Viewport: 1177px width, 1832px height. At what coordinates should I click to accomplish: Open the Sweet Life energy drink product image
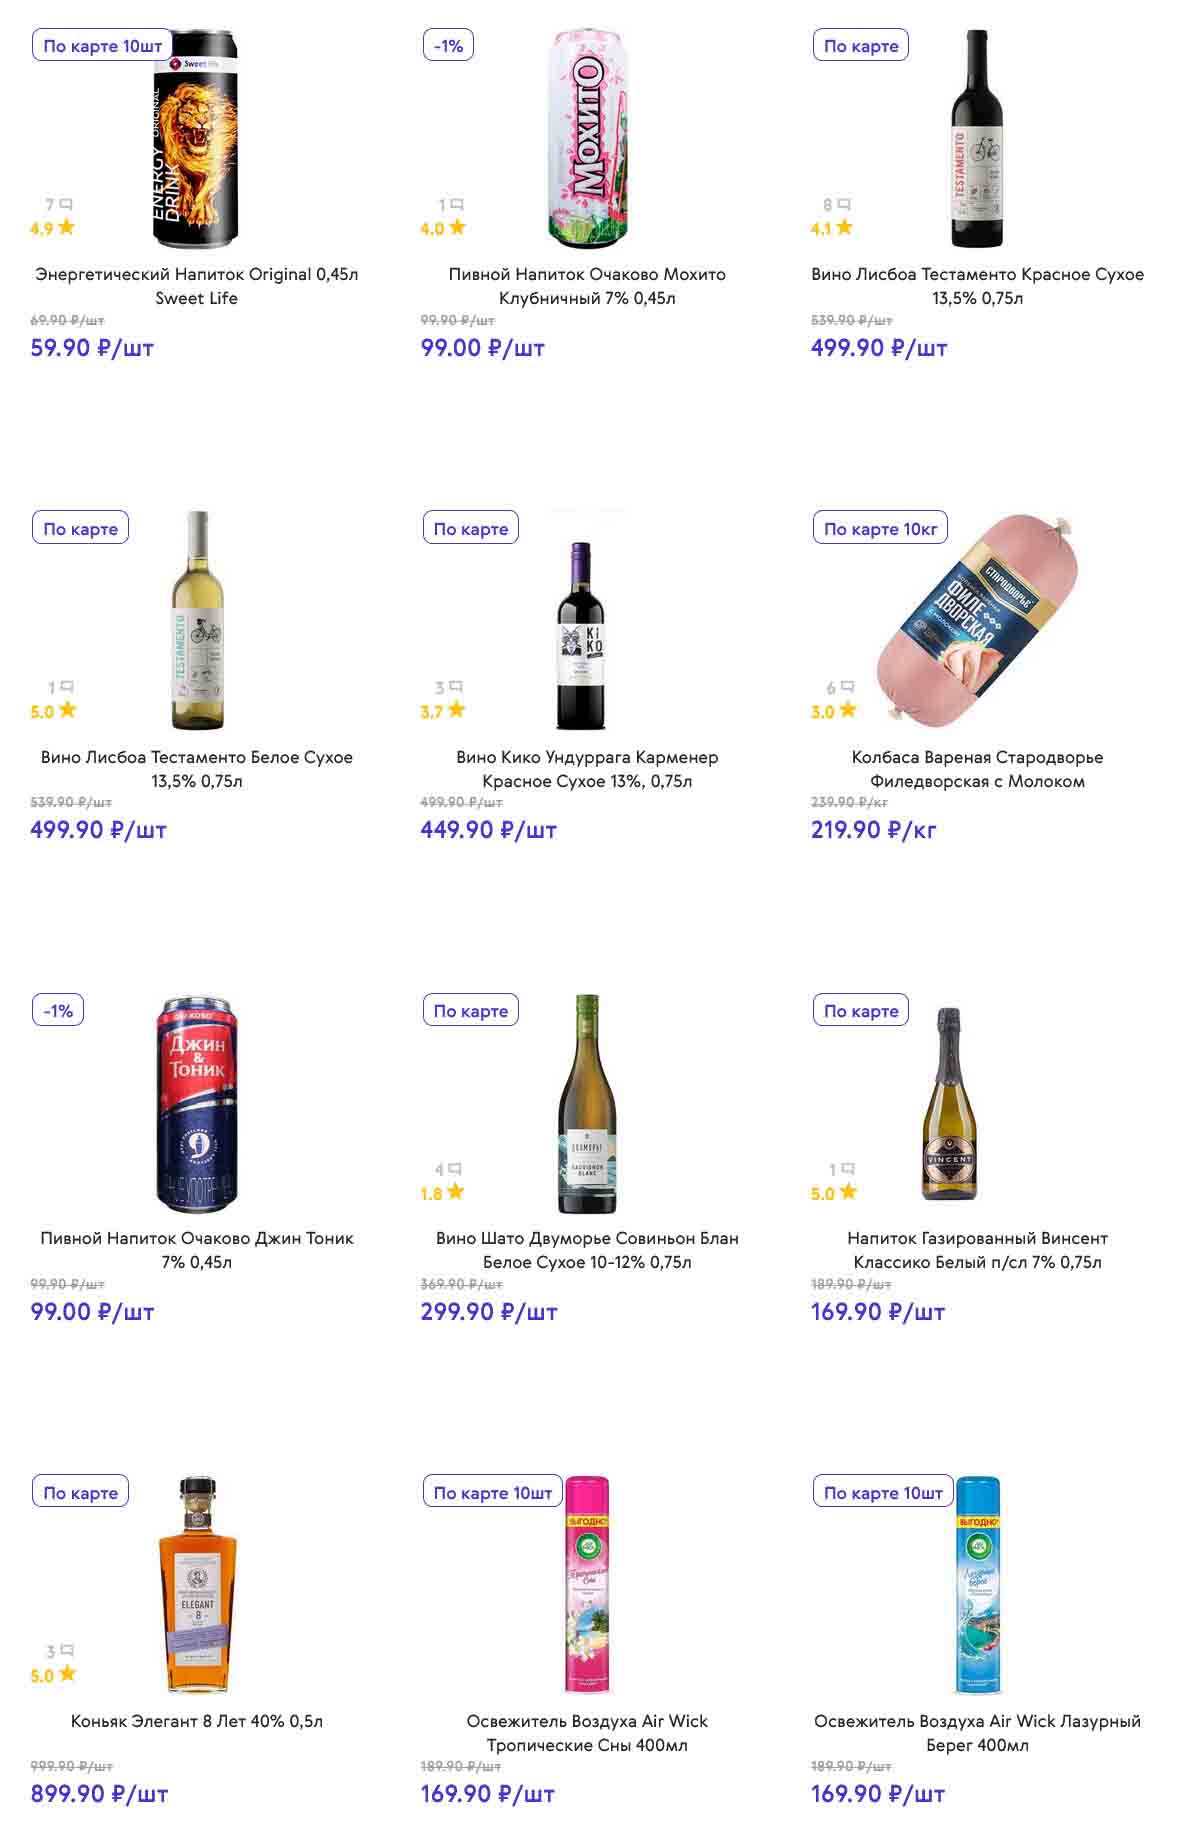[x=196, y=139]
